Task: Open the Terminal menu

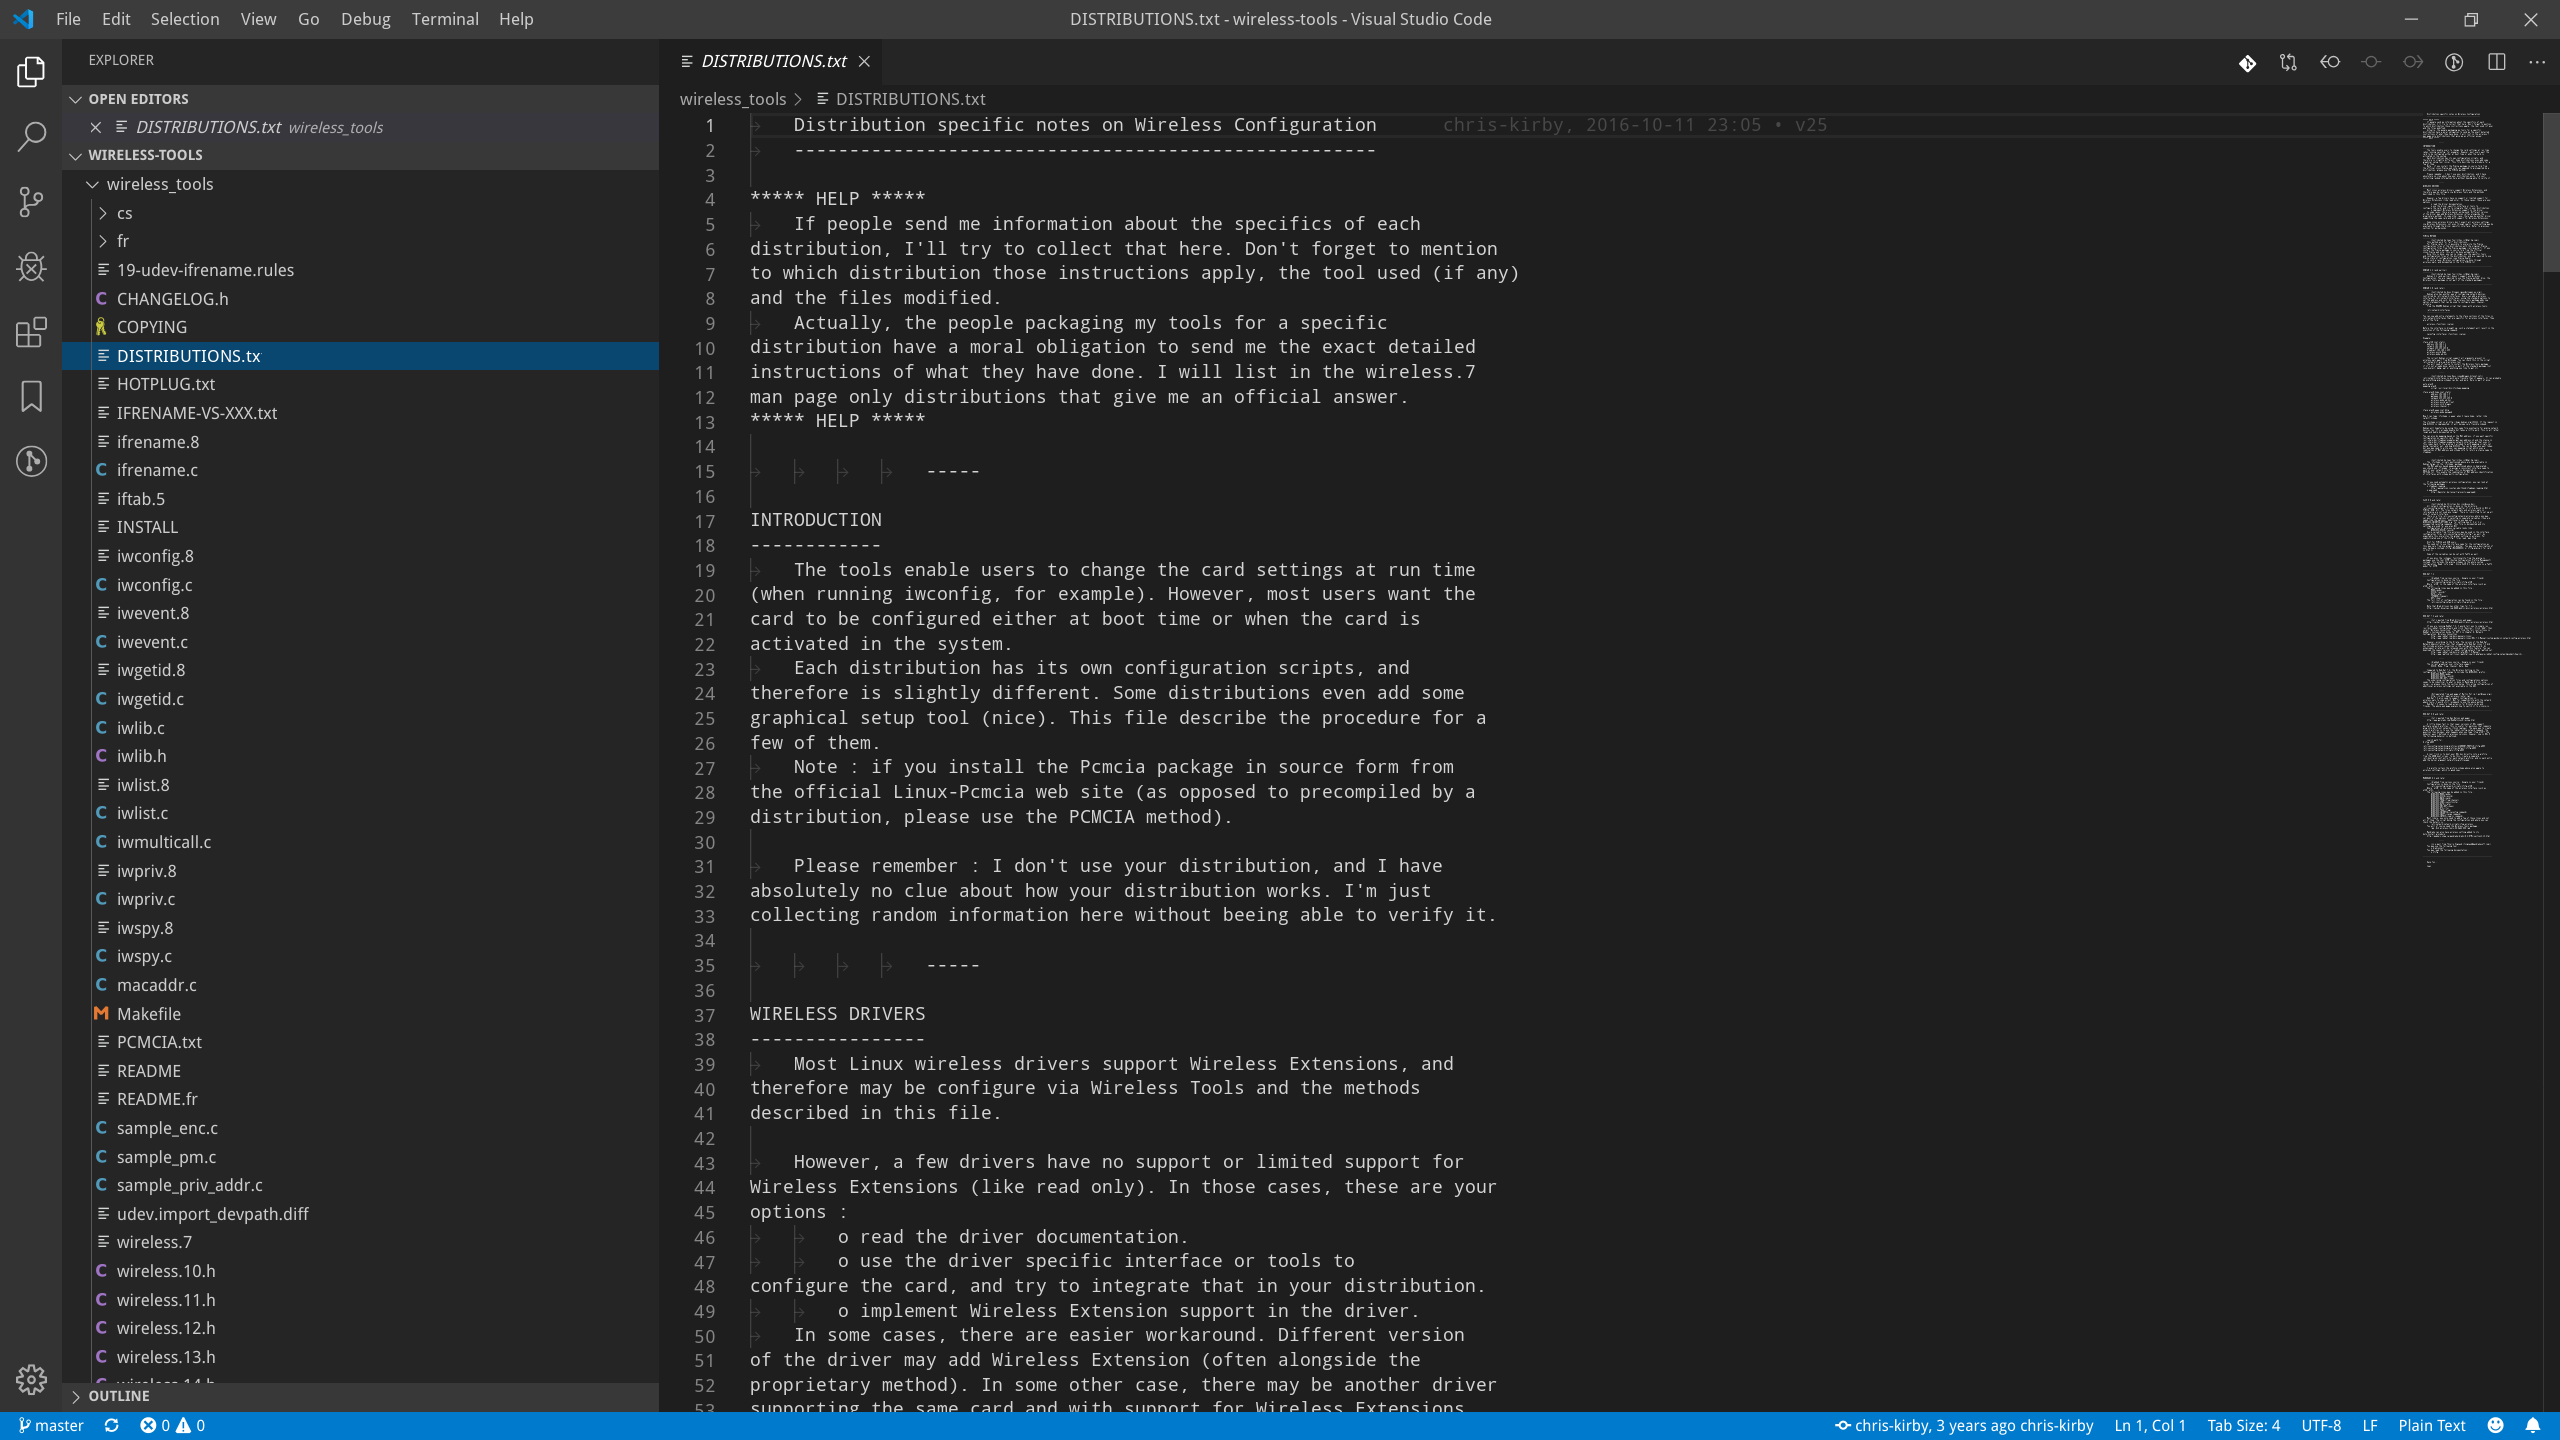Action: click(x=444, y=19)
